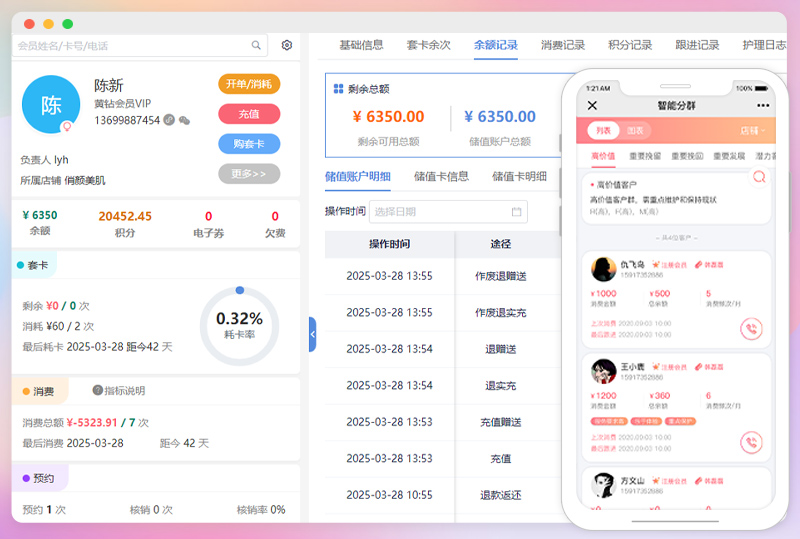Click the 耗卡率 0.32% circular progress ring

(x=239, y=326)
